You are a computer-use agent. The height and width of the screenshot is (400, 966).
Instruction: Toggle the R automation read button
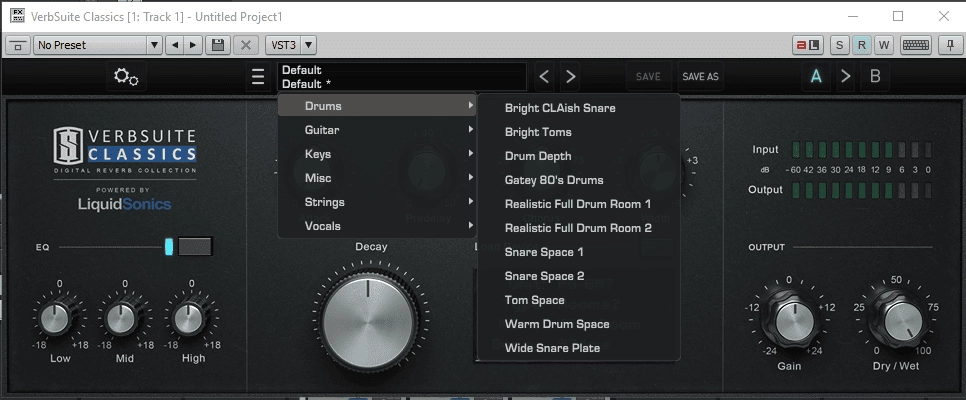click(x=862, y=45)
